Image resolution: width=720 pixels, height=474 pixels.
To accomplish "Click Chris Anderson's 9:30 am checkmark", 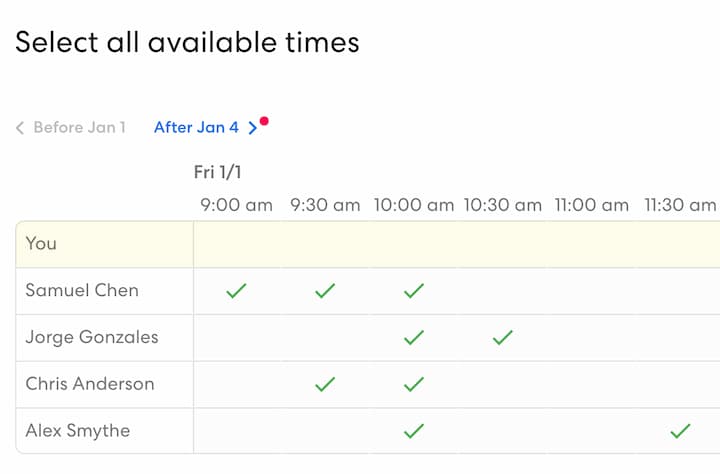I will click(x=325, y=384).
